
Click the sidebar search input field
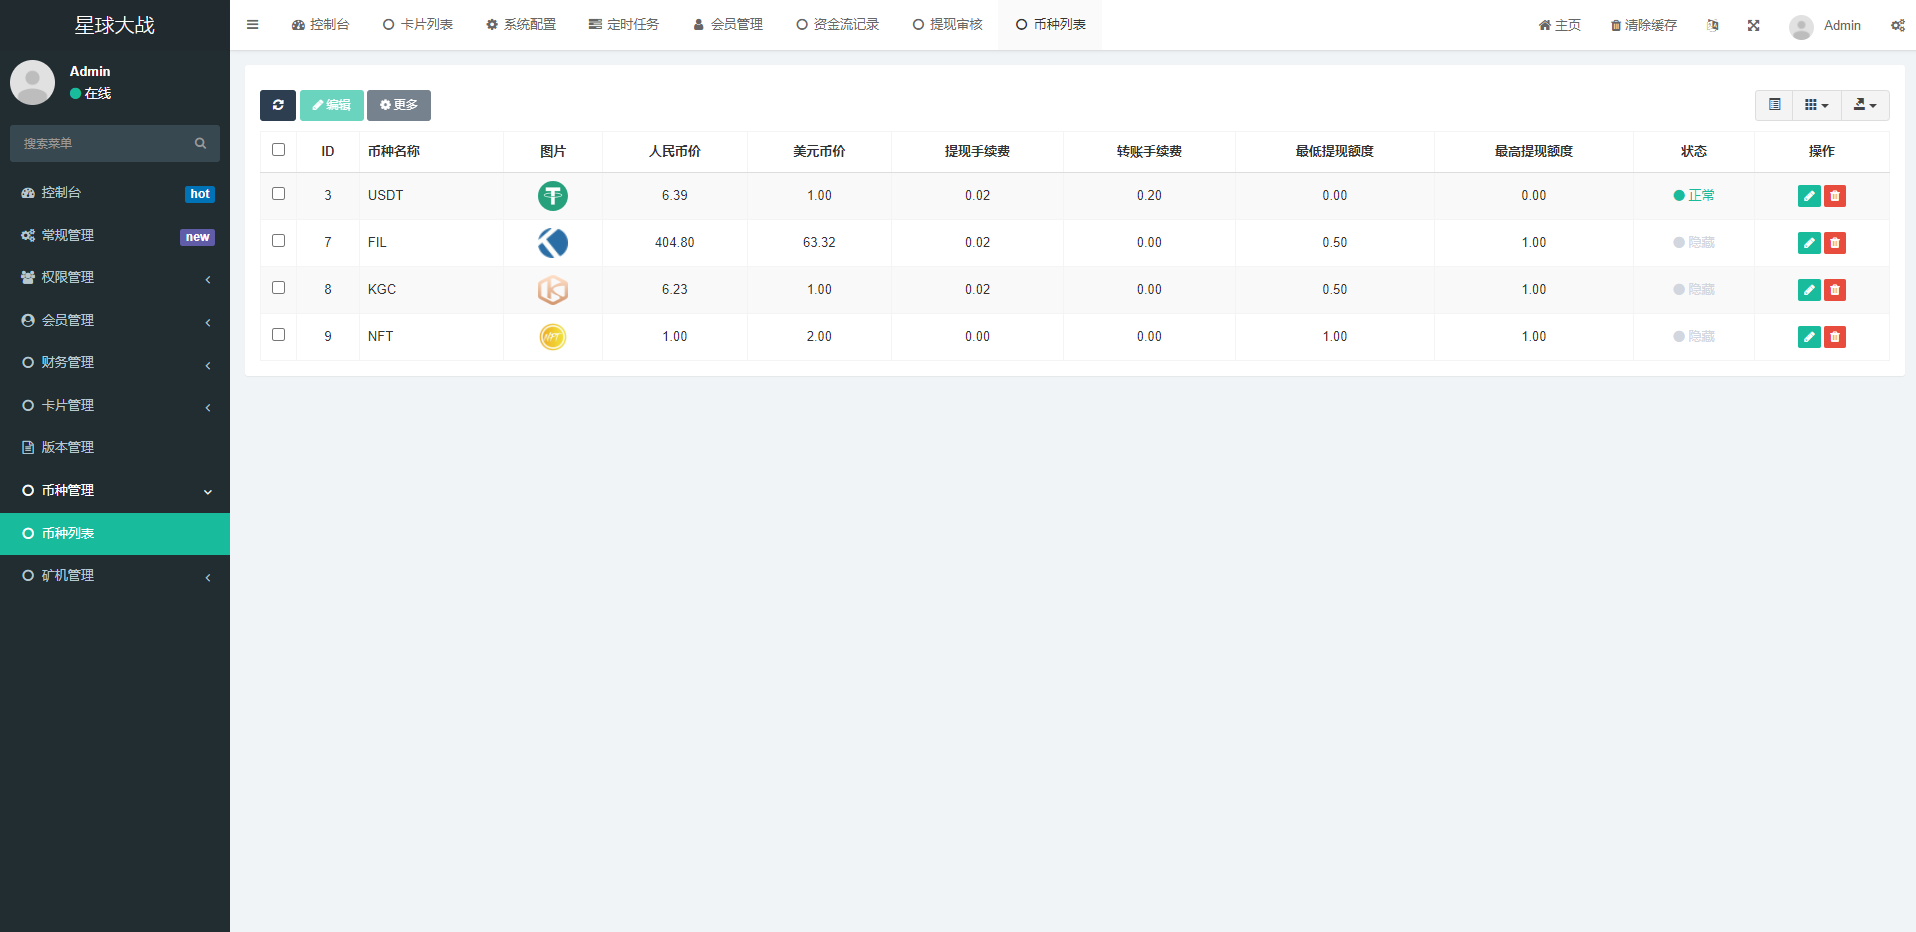pyautogui.click(x=105, y=143)
